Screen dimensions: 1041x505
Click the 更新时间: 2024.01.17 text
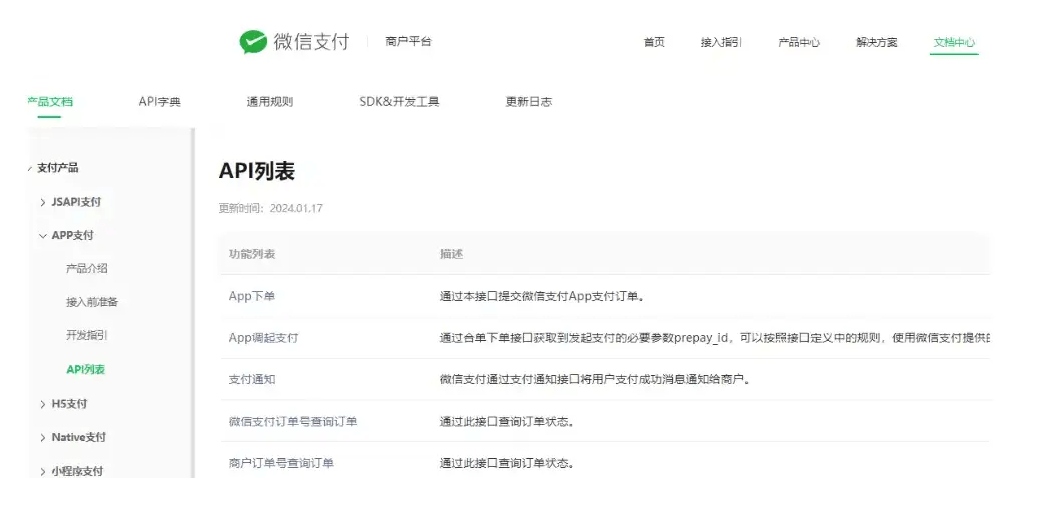coord(271,208)
